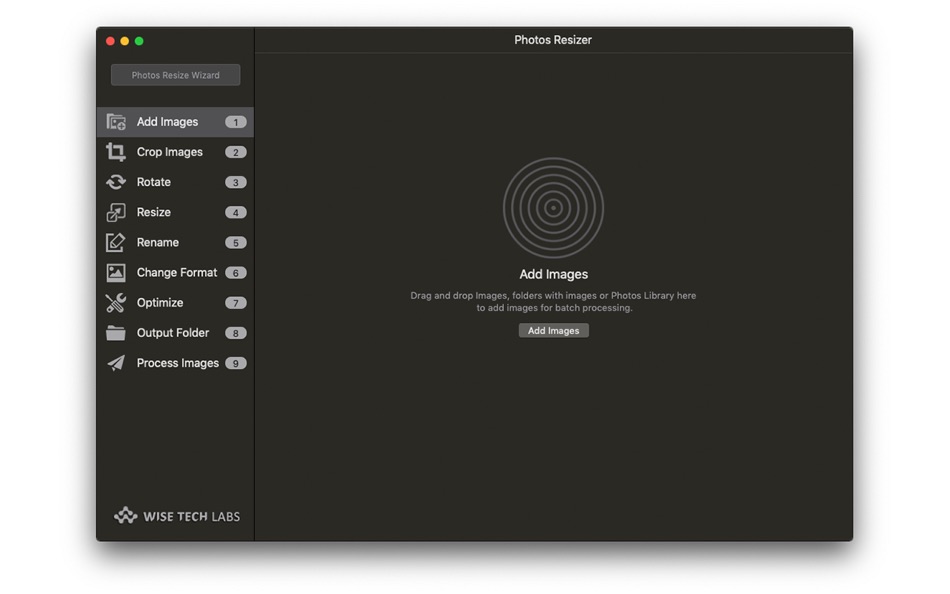
Task: Select the Crop Images step
Action: [169, 151]
